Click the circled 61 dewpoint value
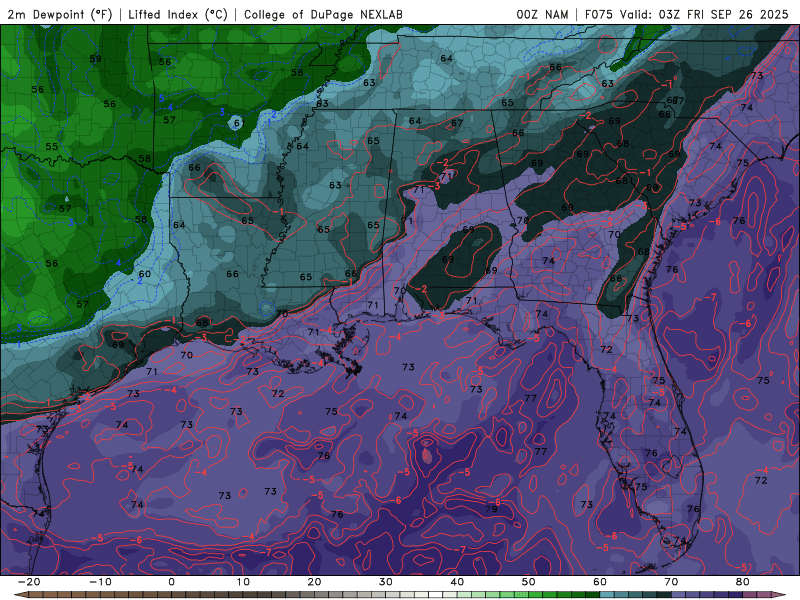Image resolution: width=800 pixels, height=600 pixels. tap(238, 123)
